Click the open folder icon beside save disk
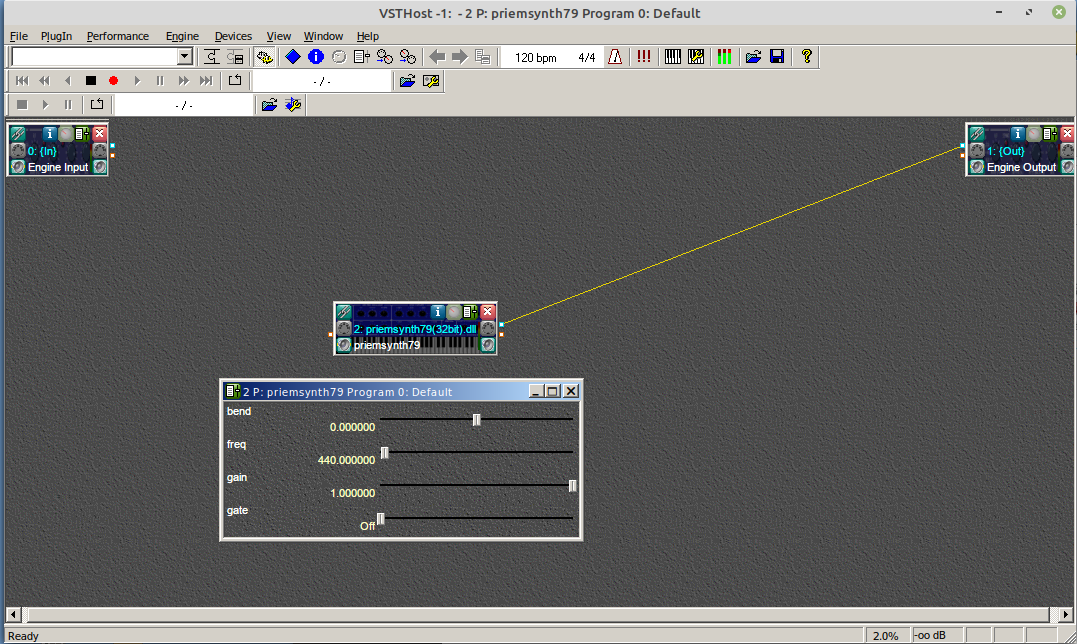Viewport: 1077px width, 644px height. [x=753, y=57]
